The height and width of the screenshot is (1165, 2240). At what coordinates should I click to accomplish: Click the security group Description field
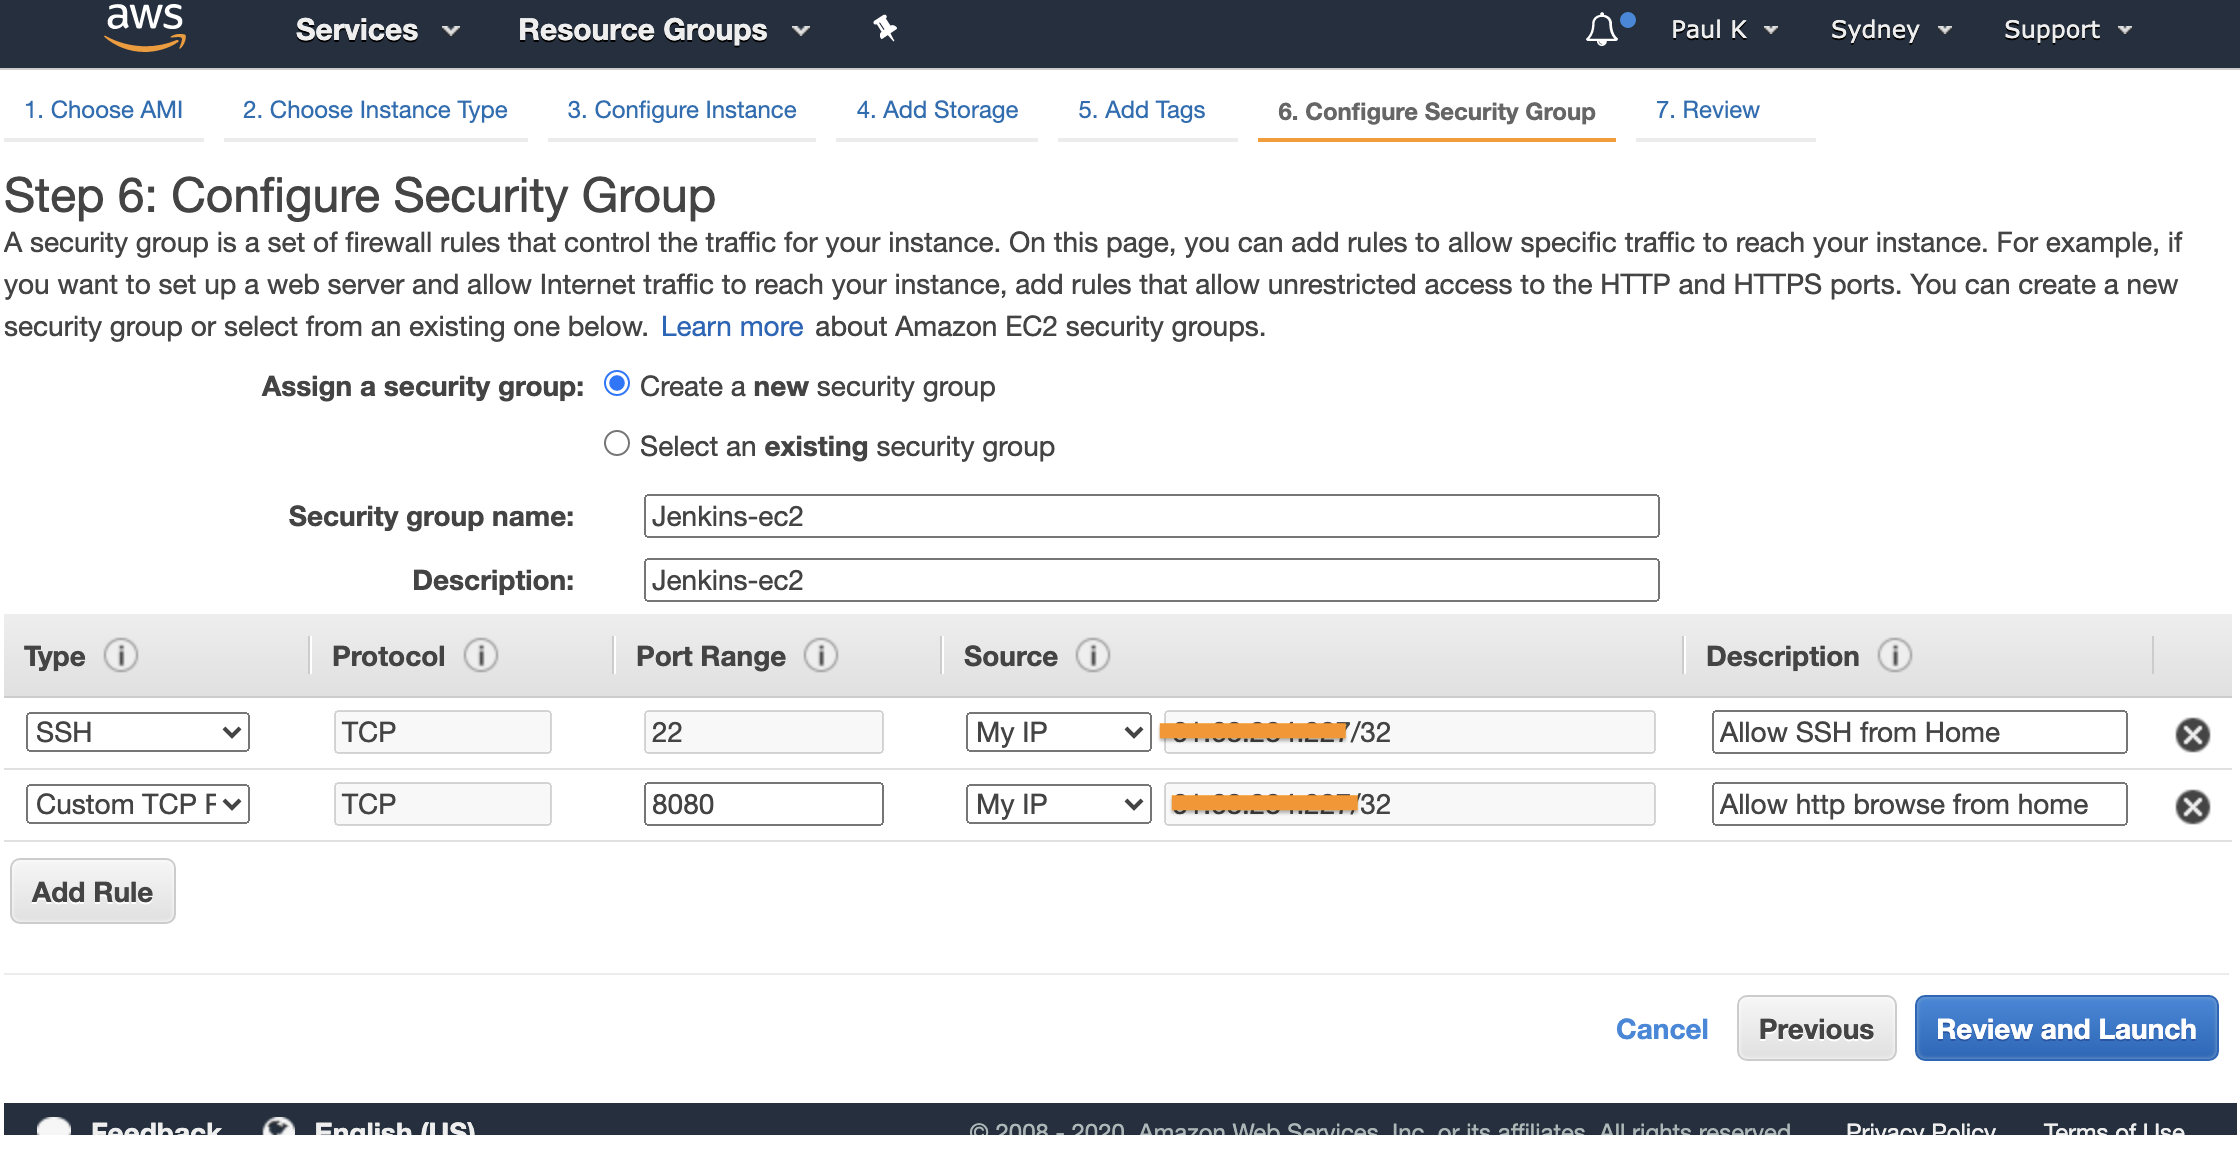(x=1151, y=580)
